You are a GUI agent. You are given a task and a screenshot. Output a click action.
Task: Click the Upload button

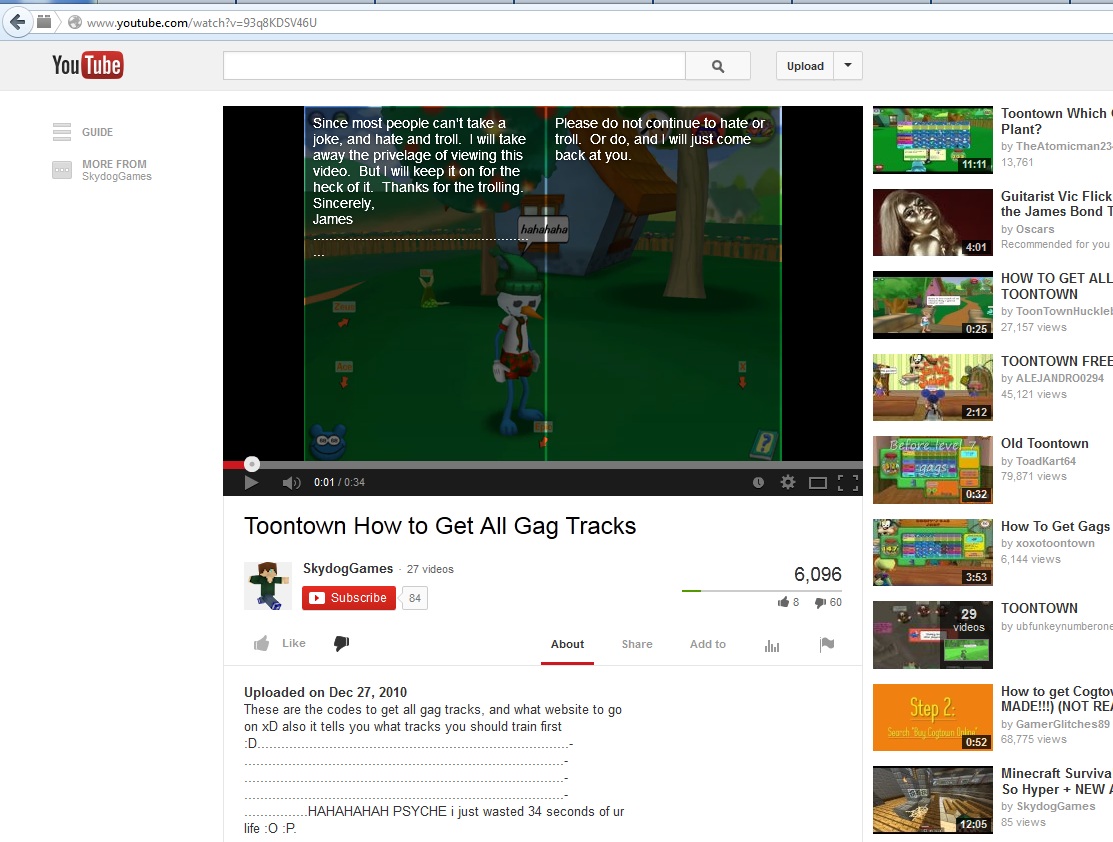pyautogui.click(x=805, y=66)
